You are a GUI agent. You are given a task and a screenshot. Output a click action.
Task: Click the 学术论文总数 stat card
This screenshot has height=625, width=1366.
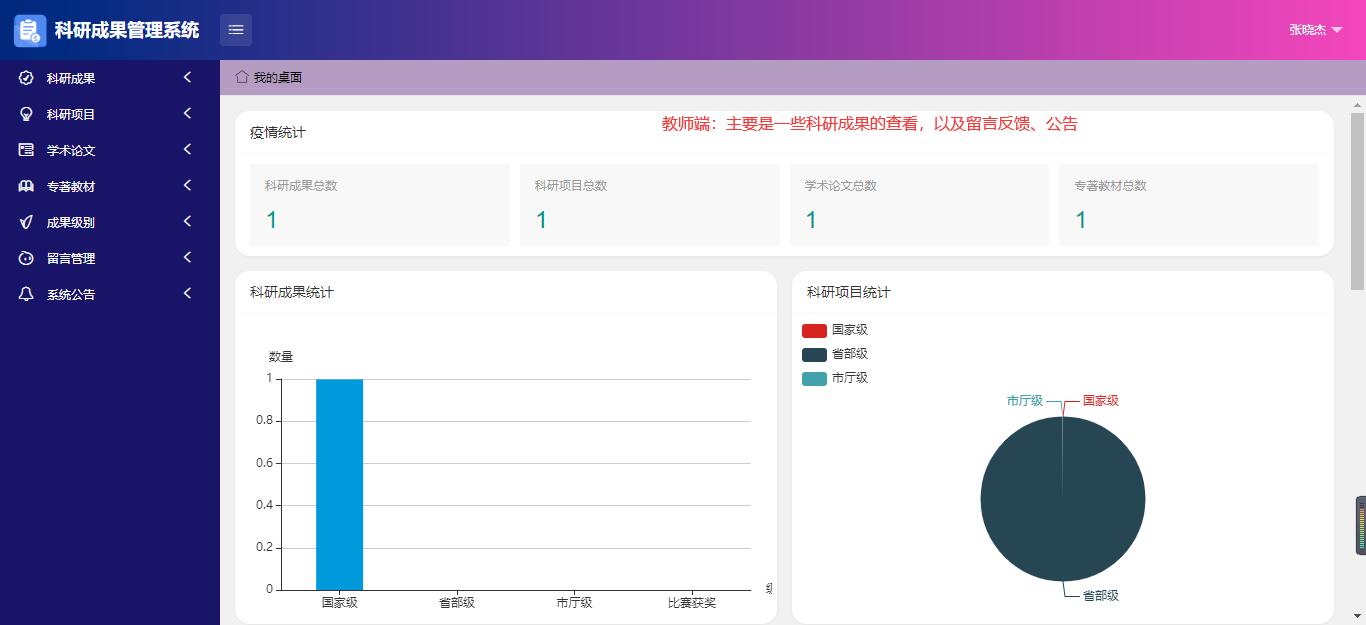(919, 205)
